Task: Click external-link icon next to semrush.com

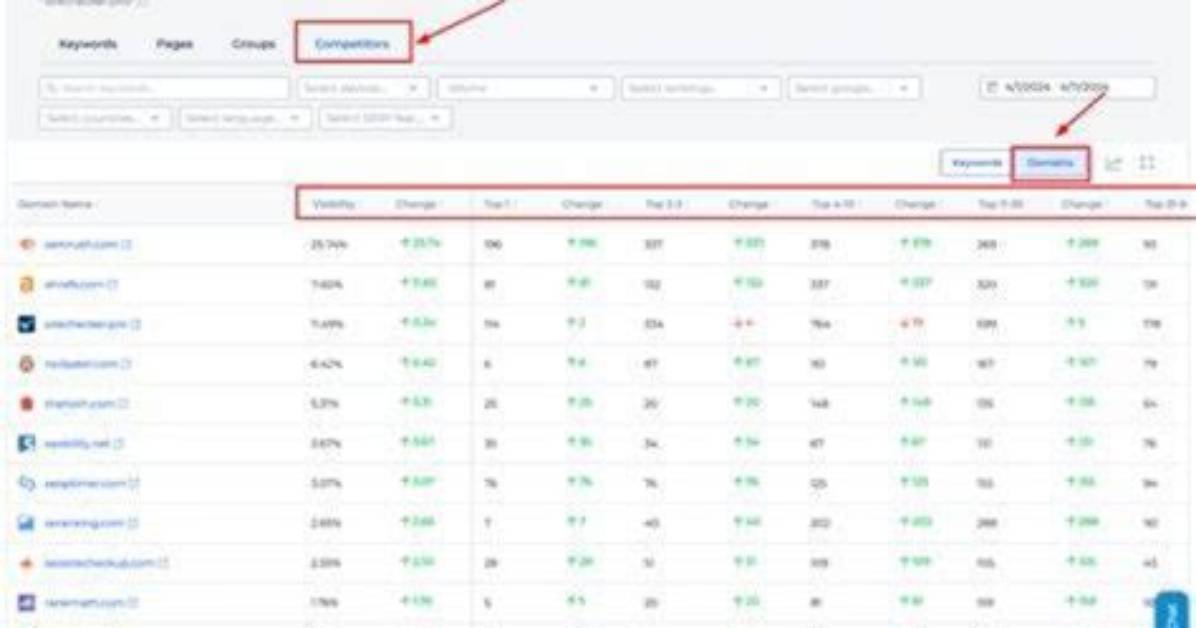Action: pos(127,244)
